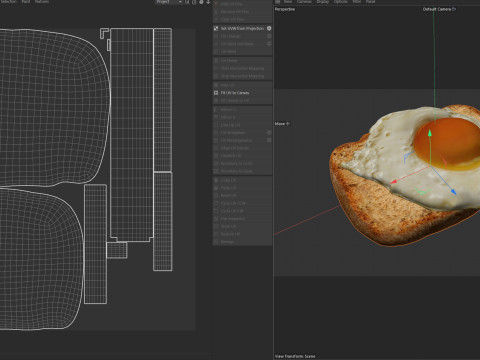Click the green Y-axis gizmo arrow
Image resolution: width=480 pixels, height=360 pixels.
pyautogui.click(x=430, y=133)
